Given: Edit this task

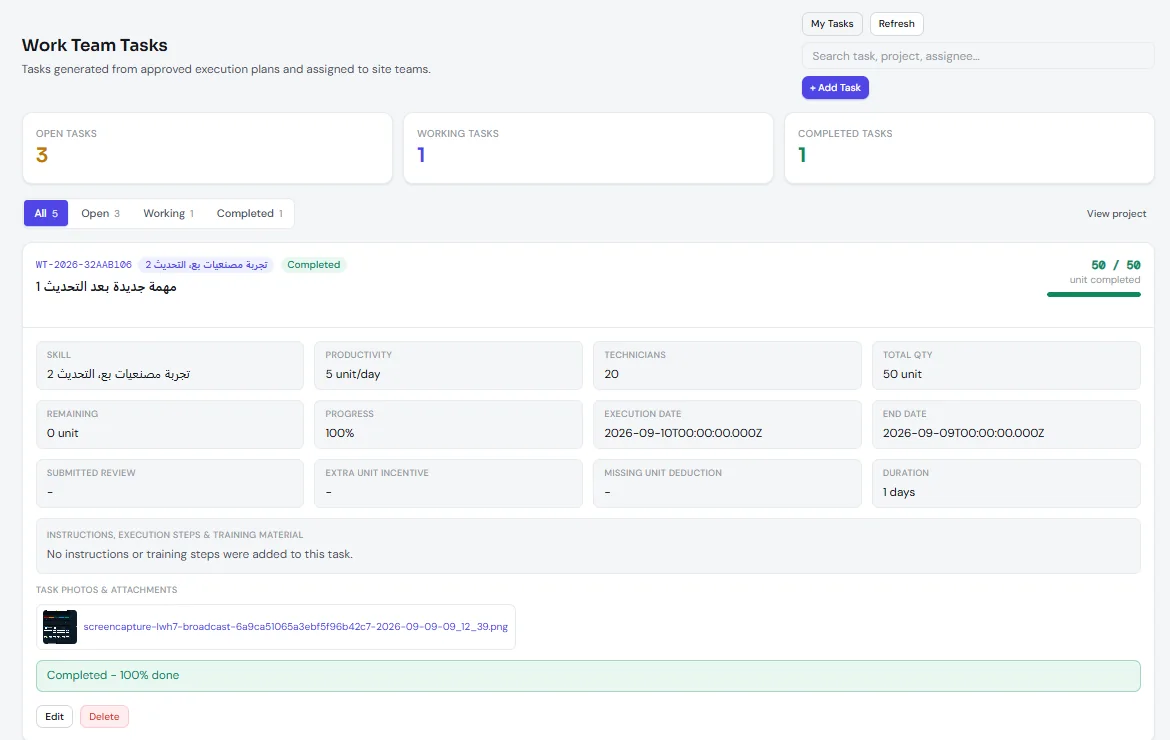Looking at the screenshot, I should tap(54, 716).
